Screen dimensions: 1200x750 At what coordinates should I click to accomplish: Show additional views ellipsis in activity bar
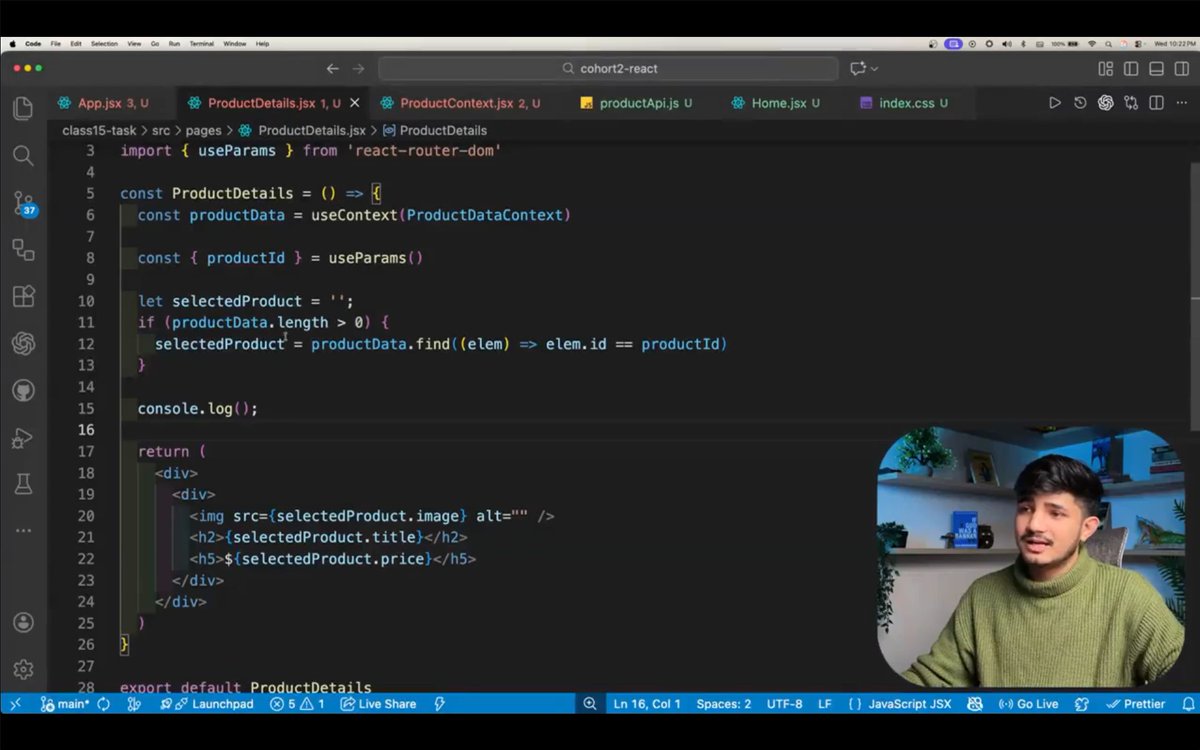(x=23, y=530)
